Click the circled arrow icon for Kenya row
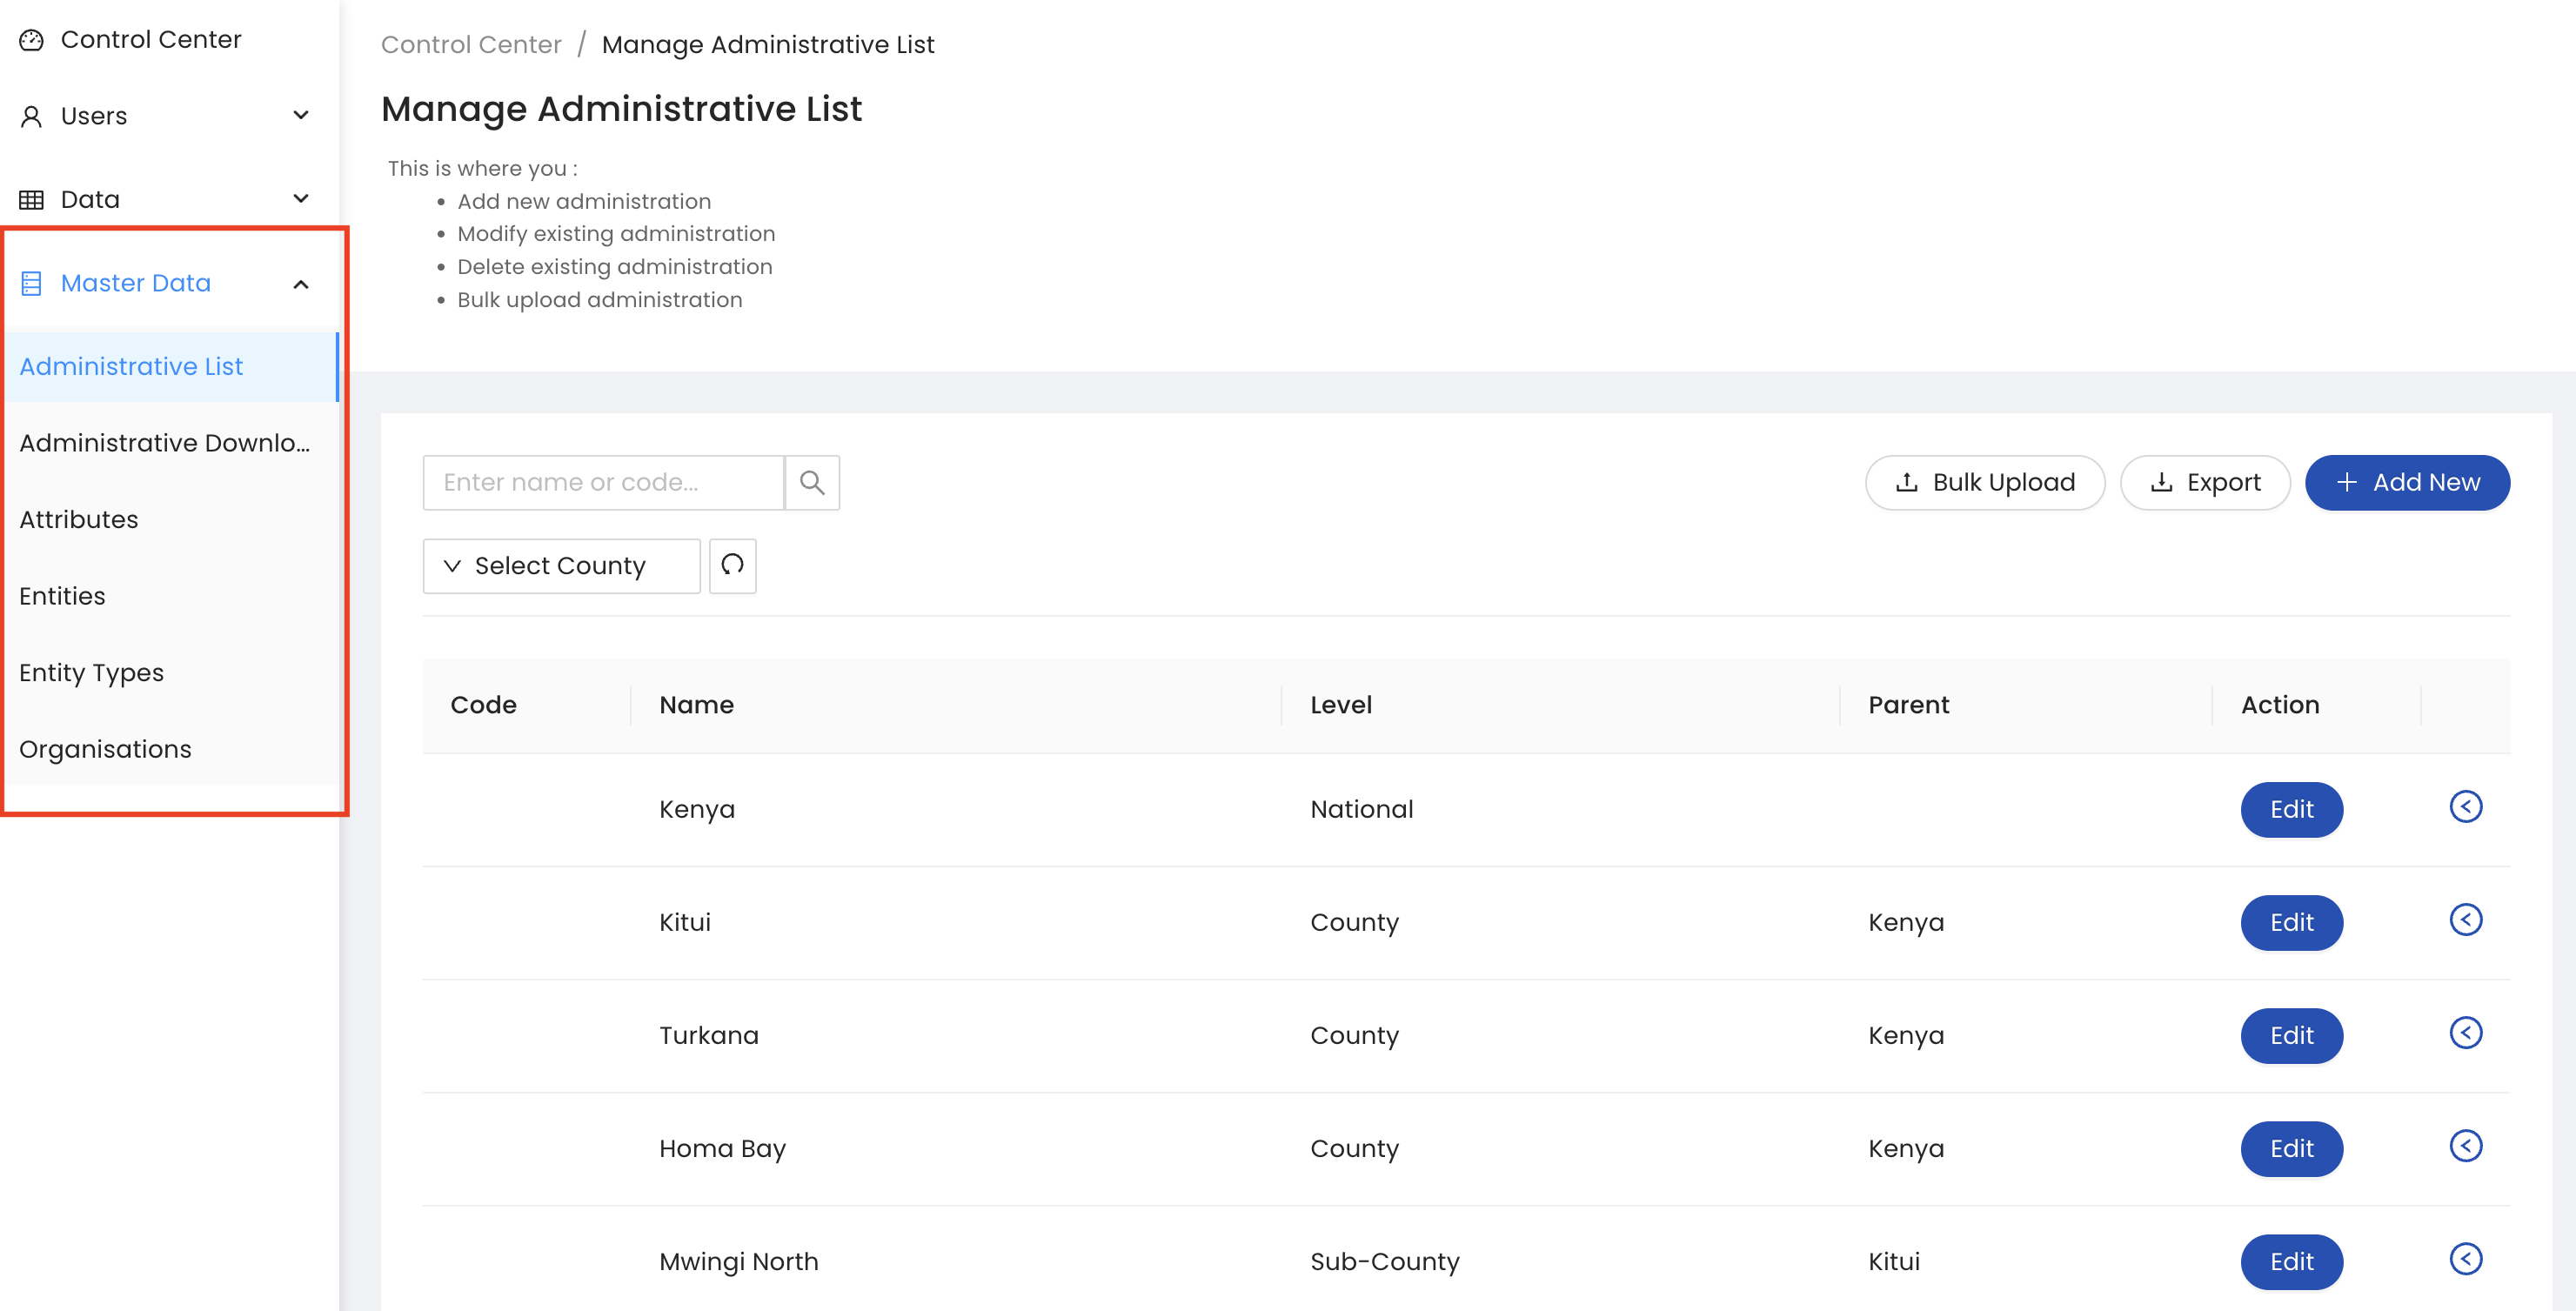The width and height of the screenshot is (2576, 1311). [x=2465, y=807]
